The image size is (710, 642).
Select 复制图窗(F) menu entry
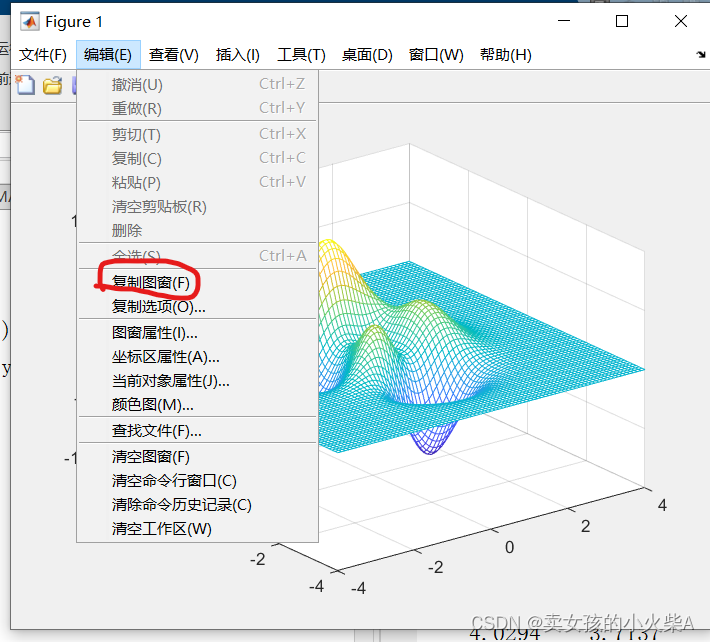tap(197, 283)
